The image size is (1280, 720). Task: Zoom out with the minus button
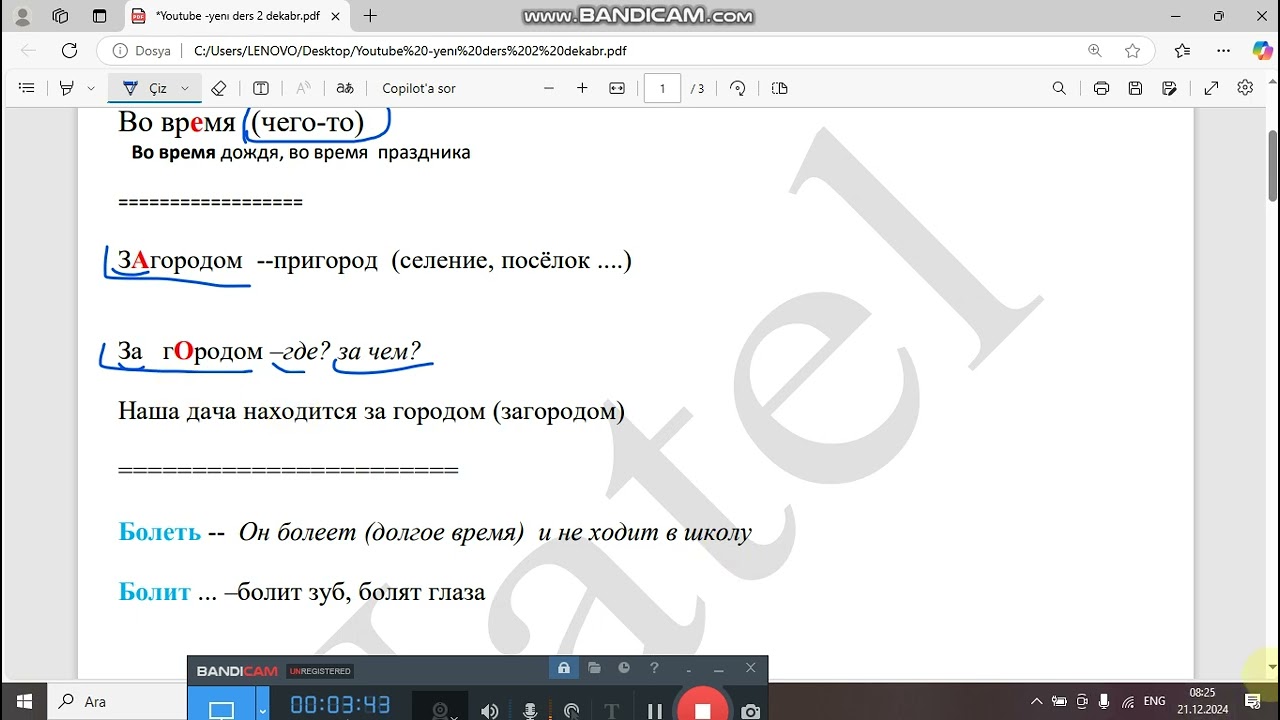coord(549,88)
